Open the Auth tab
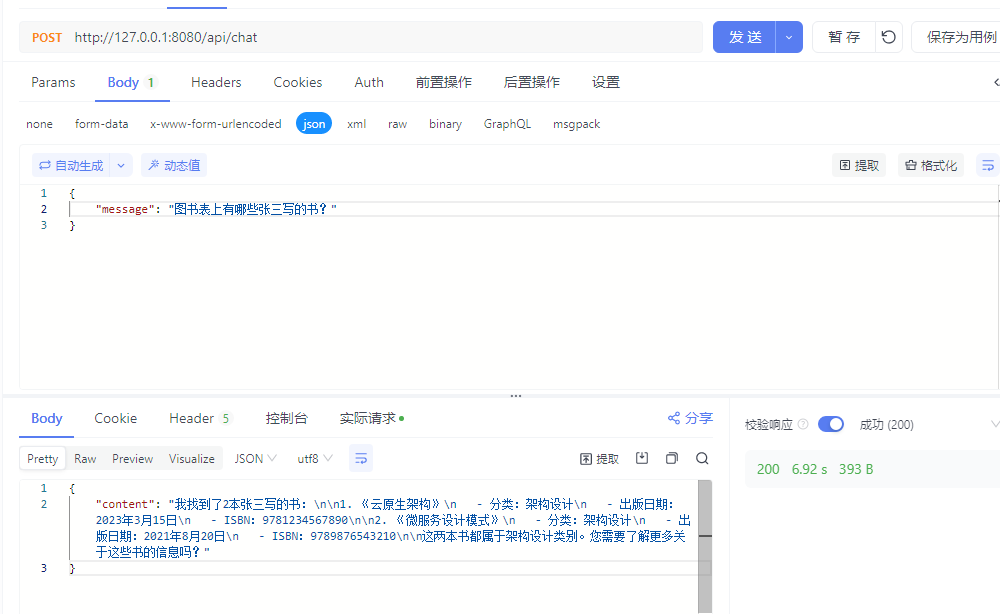Image resolution: width=1000 pixels, height=614 pixels. (369, 82)
